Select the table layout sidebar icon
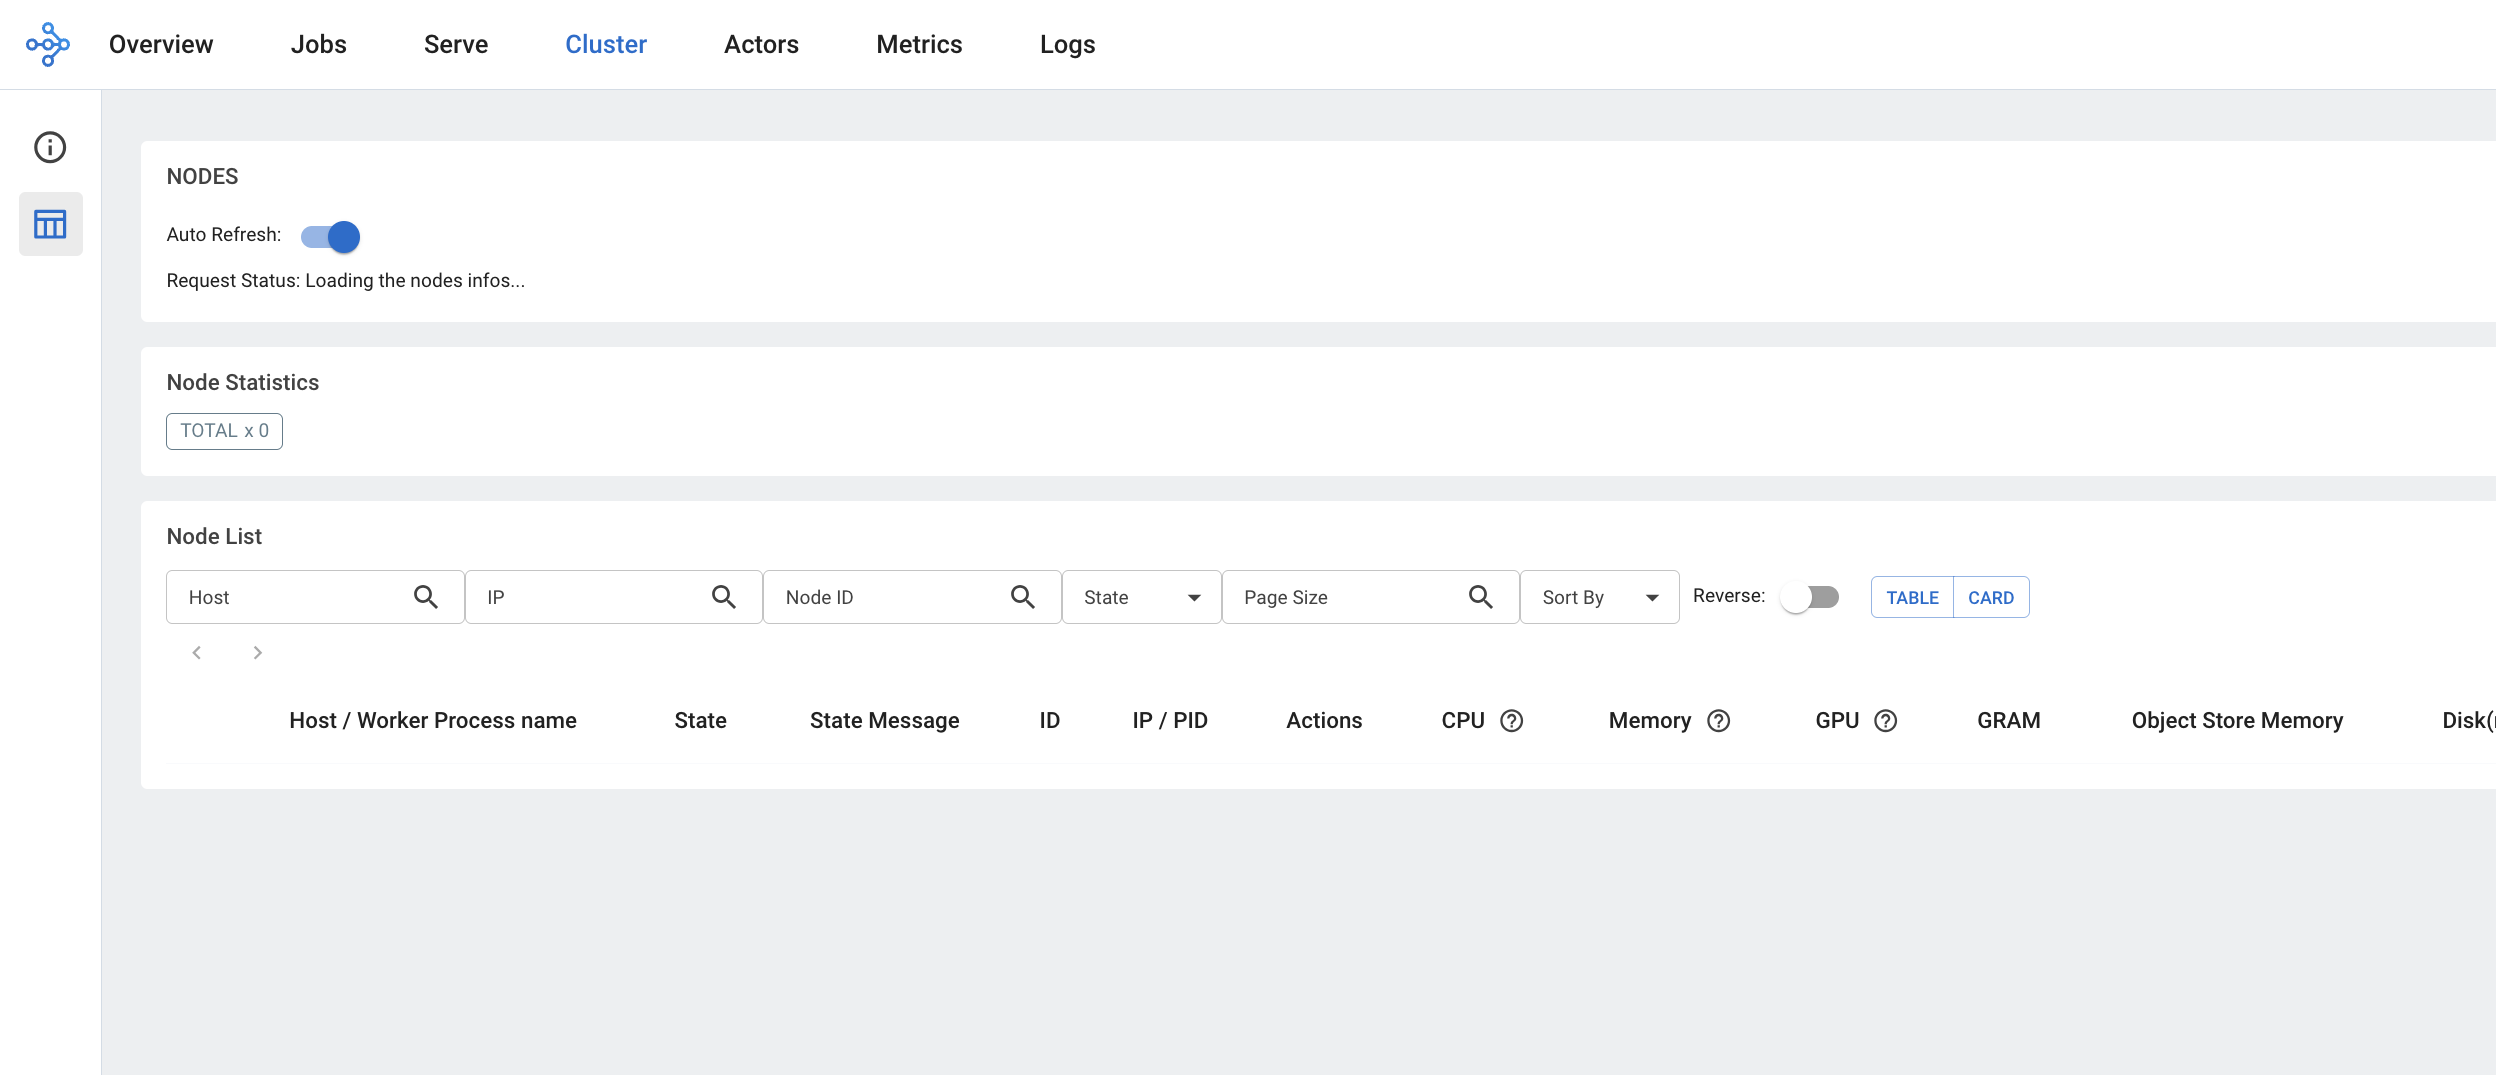 click(50, 224)
